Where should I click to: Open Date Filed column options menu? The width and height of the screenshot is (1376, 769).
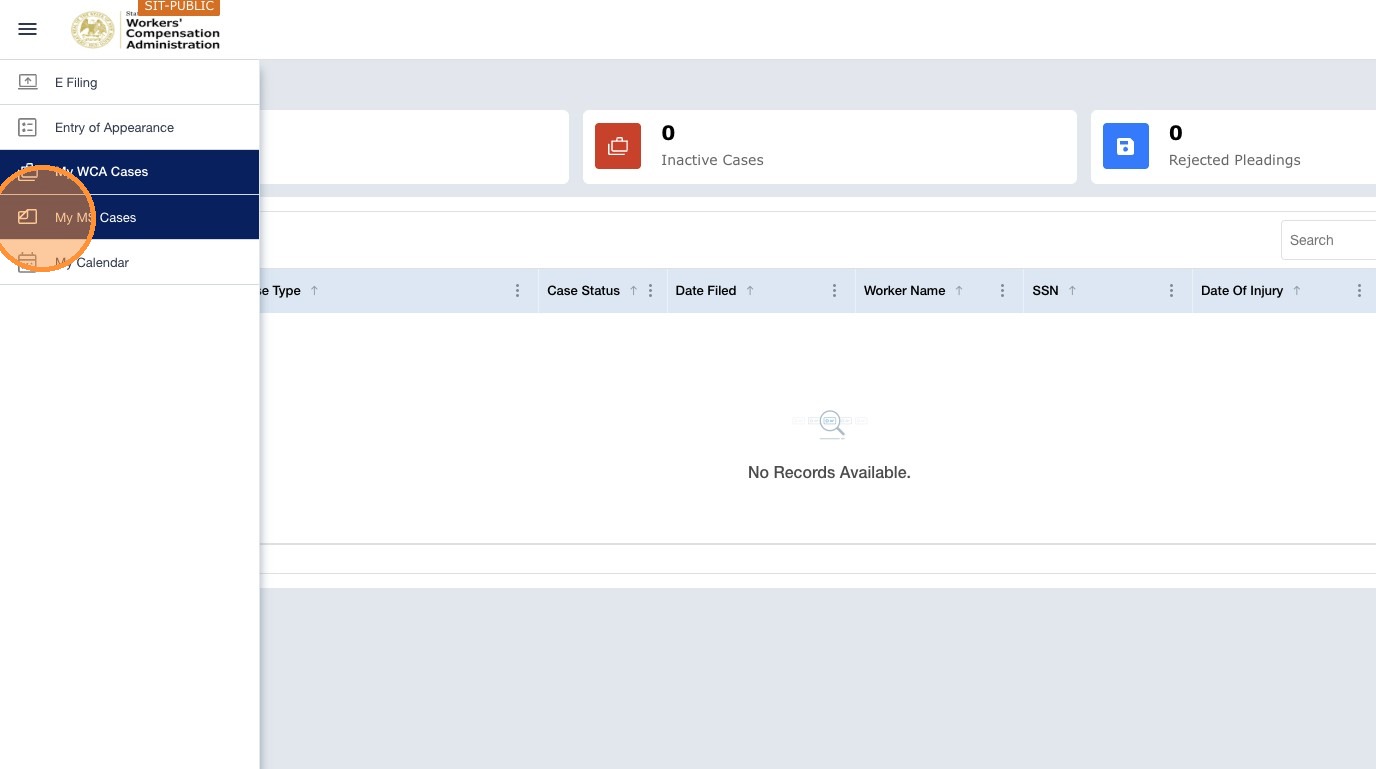coord(834,290)
